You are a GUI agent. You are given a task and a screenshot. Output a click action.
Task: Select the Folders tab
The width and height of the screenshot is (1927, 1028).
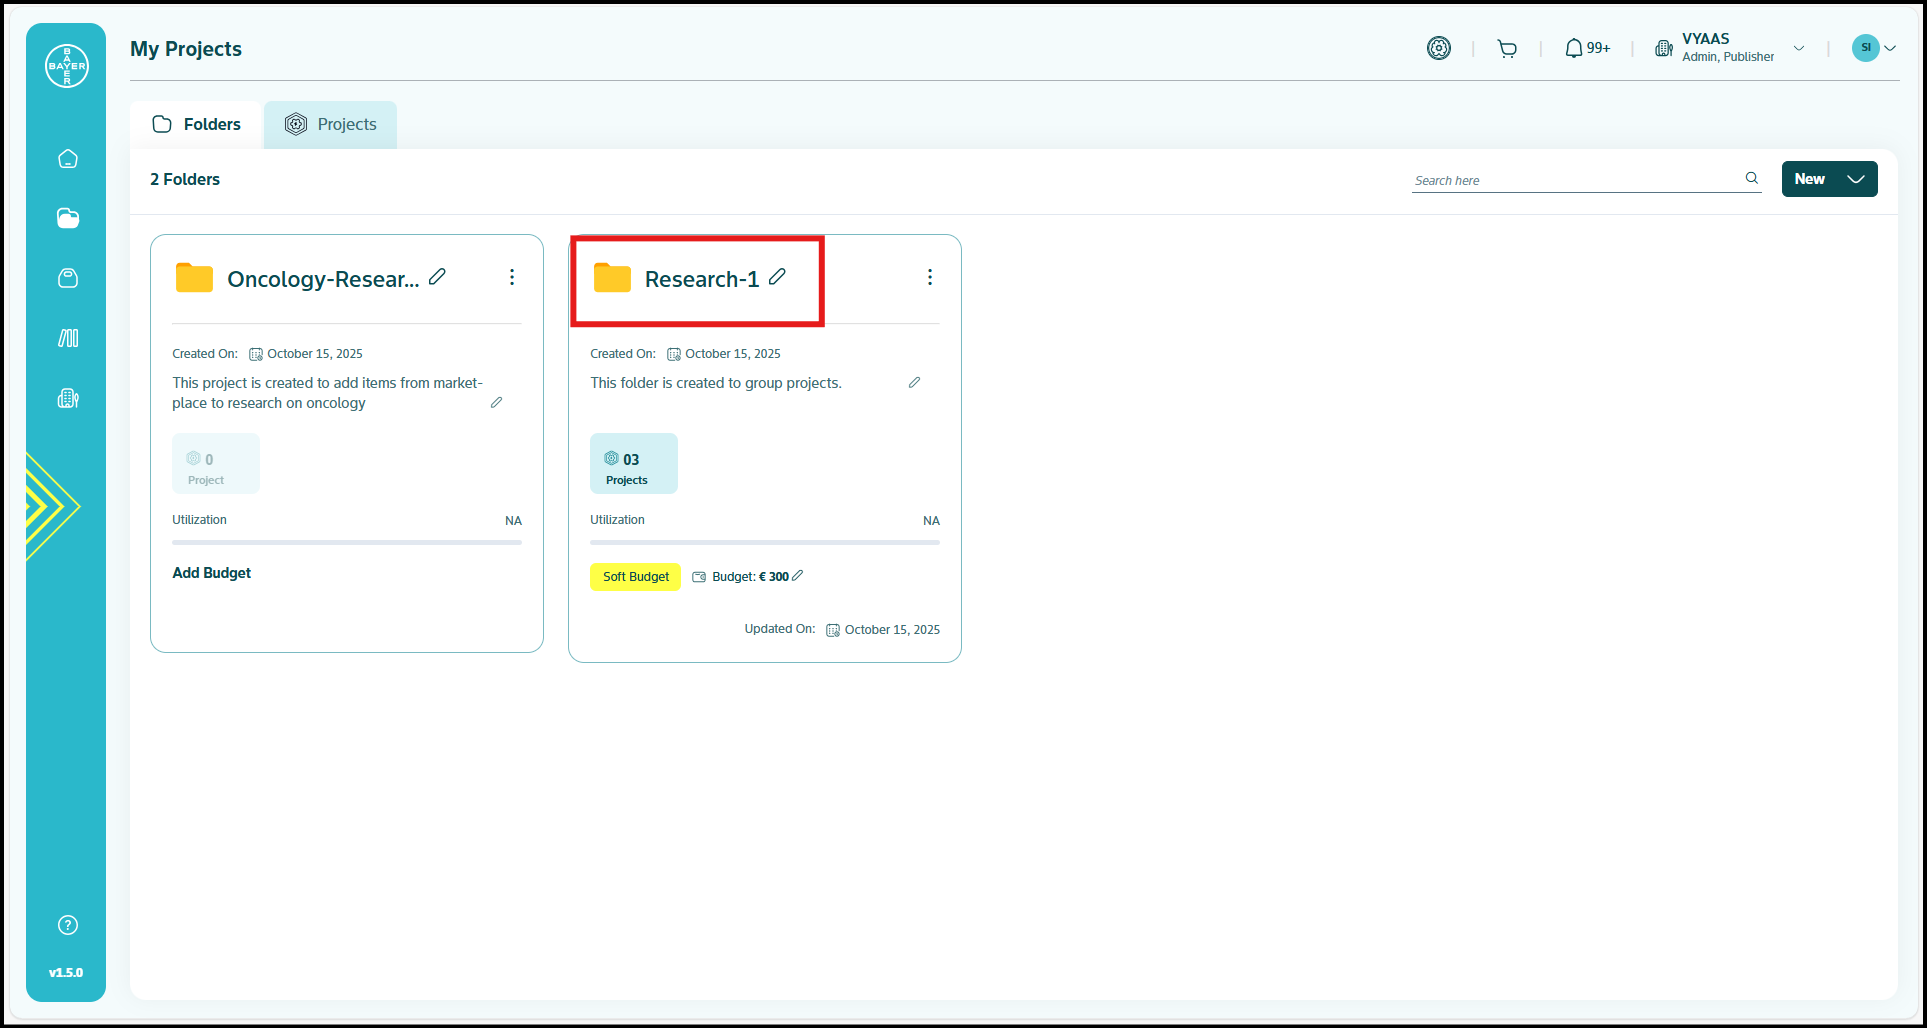197,125
